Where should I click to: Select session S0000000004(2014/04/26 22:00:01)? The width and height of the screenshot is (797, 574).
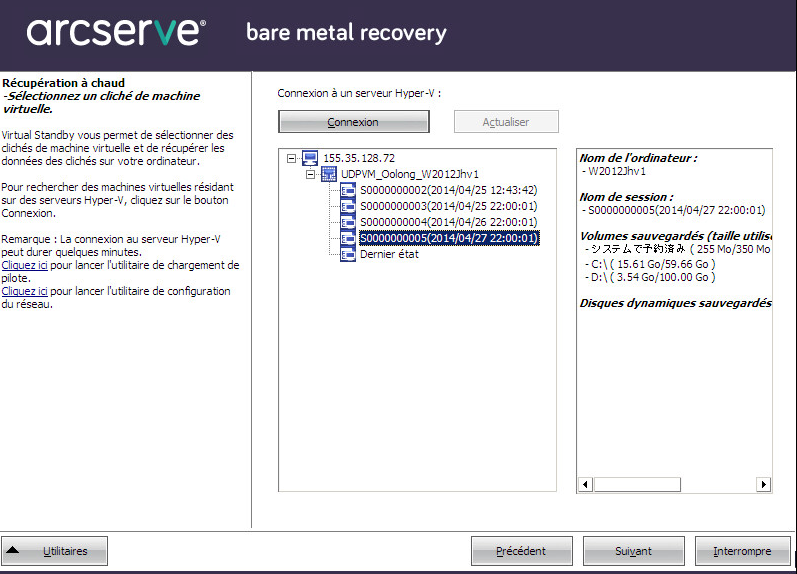point(448,222)
